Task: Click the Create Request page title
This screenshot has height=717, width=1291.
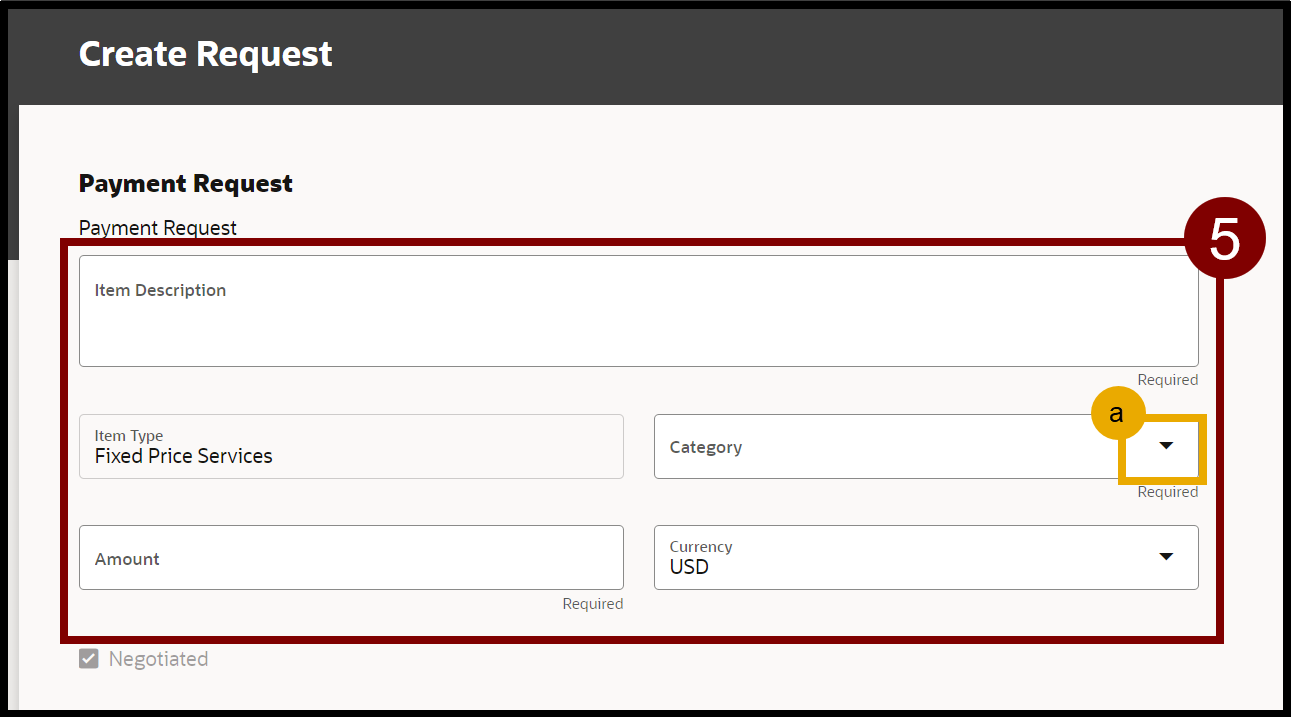Action: coord(206,54)
